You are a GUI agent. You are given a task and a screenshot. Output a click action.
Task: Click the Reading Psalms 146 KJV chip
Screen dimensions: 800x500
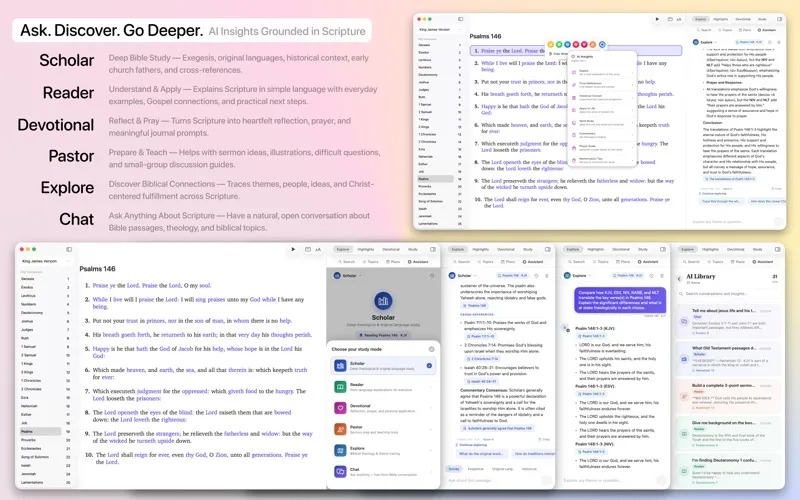click(383, 335)
